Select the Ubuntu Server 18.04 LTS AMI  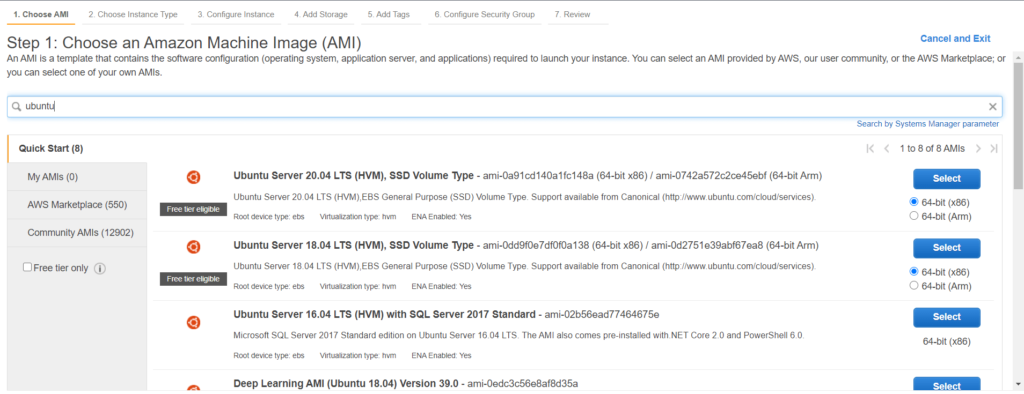coord(946,248)
